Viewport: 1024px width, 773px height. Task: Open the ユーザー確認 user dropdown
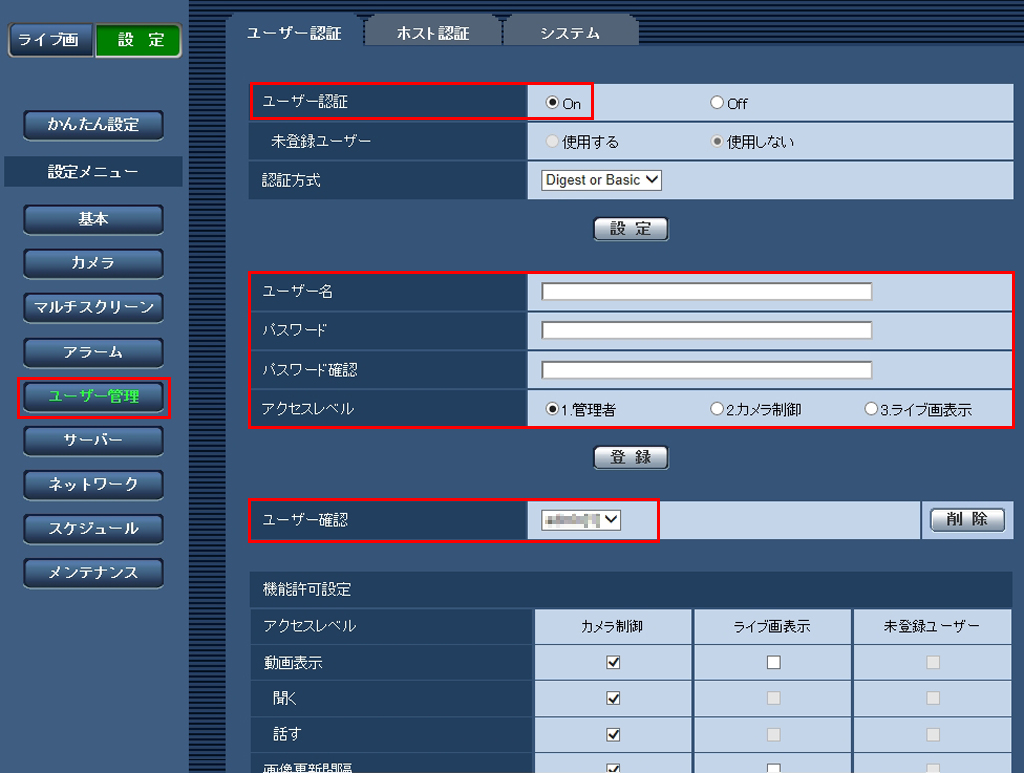point(581,519)
